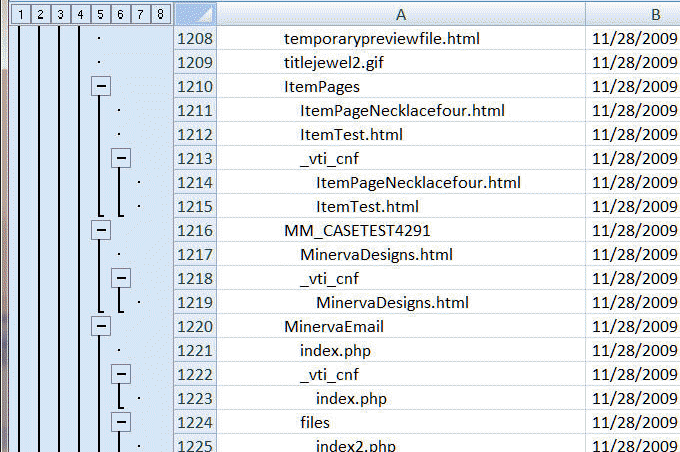Image resolution: width=680 pixels, height=452 pixels.
Task: Select row 1208 header
Action: pos(195,39)
